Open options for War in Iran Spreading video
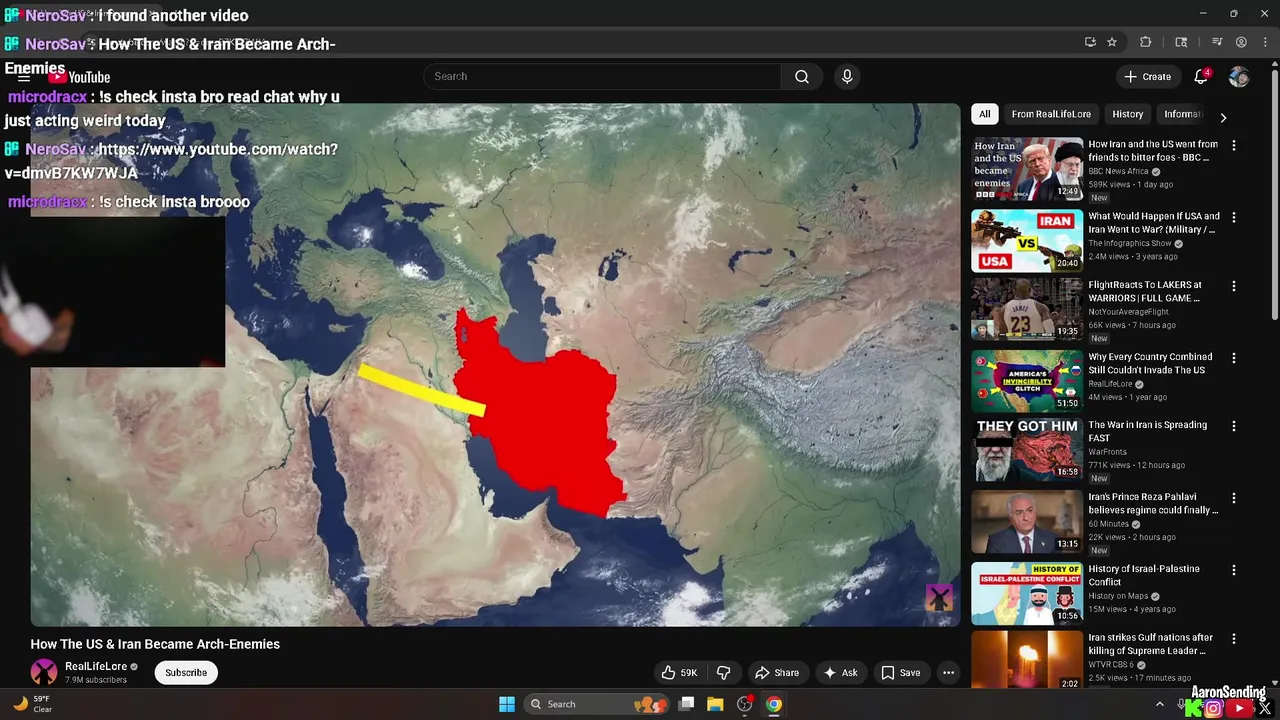Screen dimensions: 1280x720 (x=1233, y=426)
